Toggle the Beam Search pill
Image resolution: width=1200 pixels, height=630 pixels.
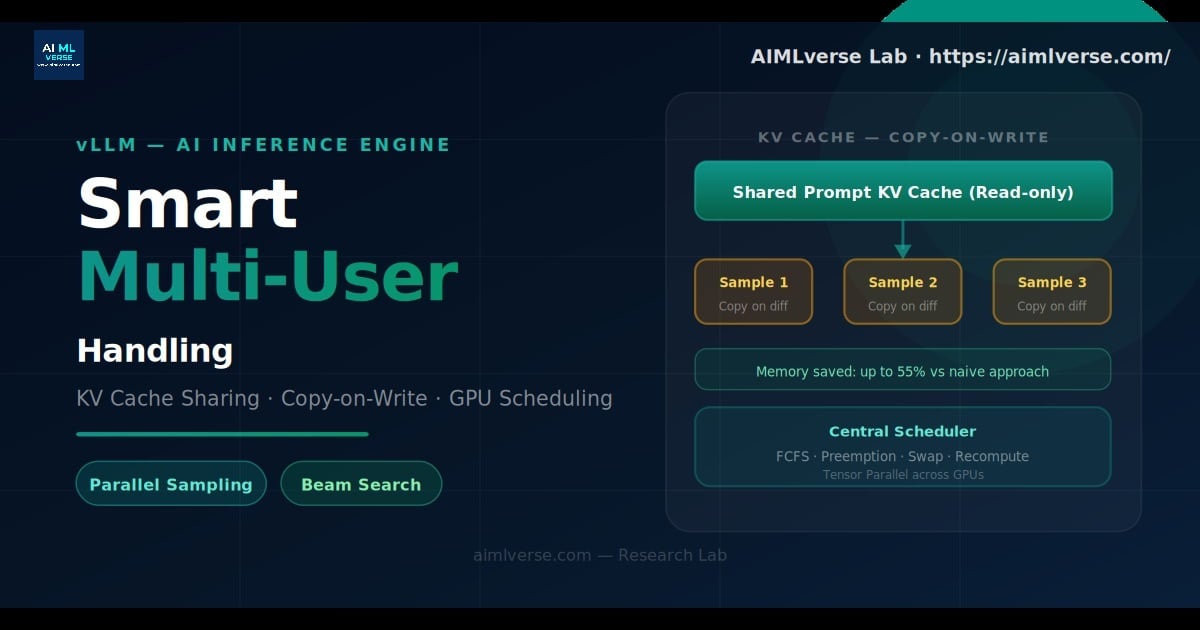tap(361, 483)
